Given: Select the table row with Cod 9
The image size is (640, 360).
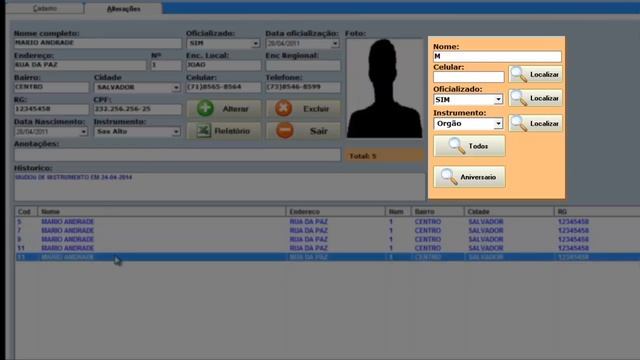Looking at the screenshot, I should pyautogui.click(x=327, y=239).
